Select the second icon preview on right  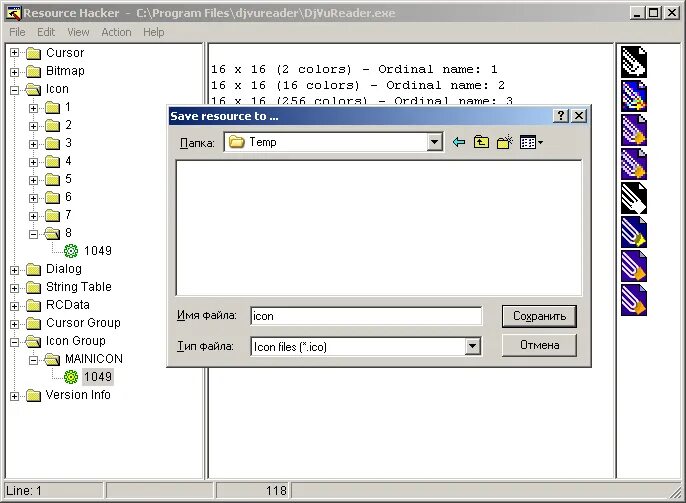coord(634,96)
